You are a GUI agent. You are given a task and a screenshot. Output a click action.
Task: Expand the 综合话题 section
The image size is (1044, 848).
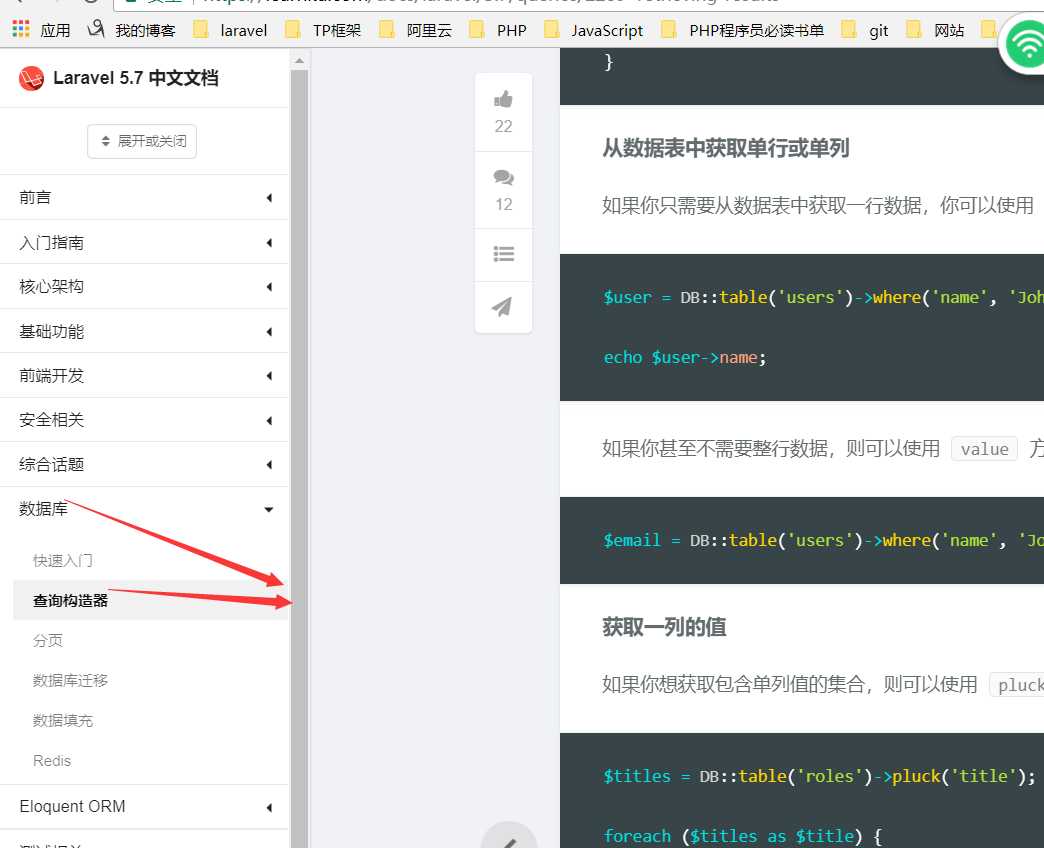[144, 465]
